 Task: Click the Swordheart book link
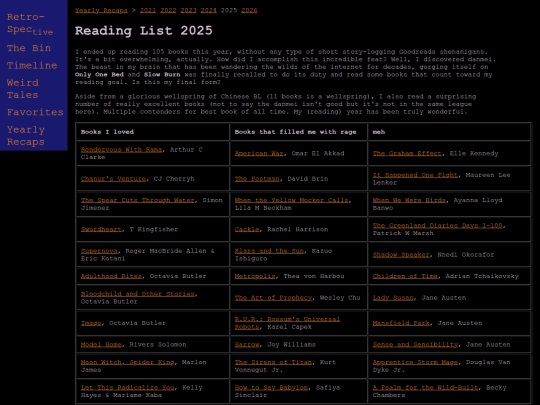[101, 229]
